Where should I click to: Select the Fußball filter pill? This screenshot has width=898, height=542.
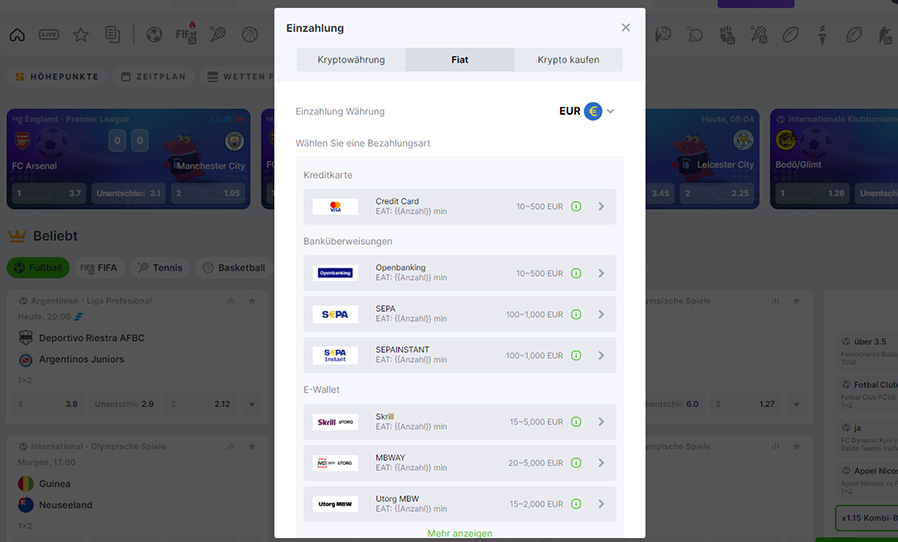pos(38,268)
